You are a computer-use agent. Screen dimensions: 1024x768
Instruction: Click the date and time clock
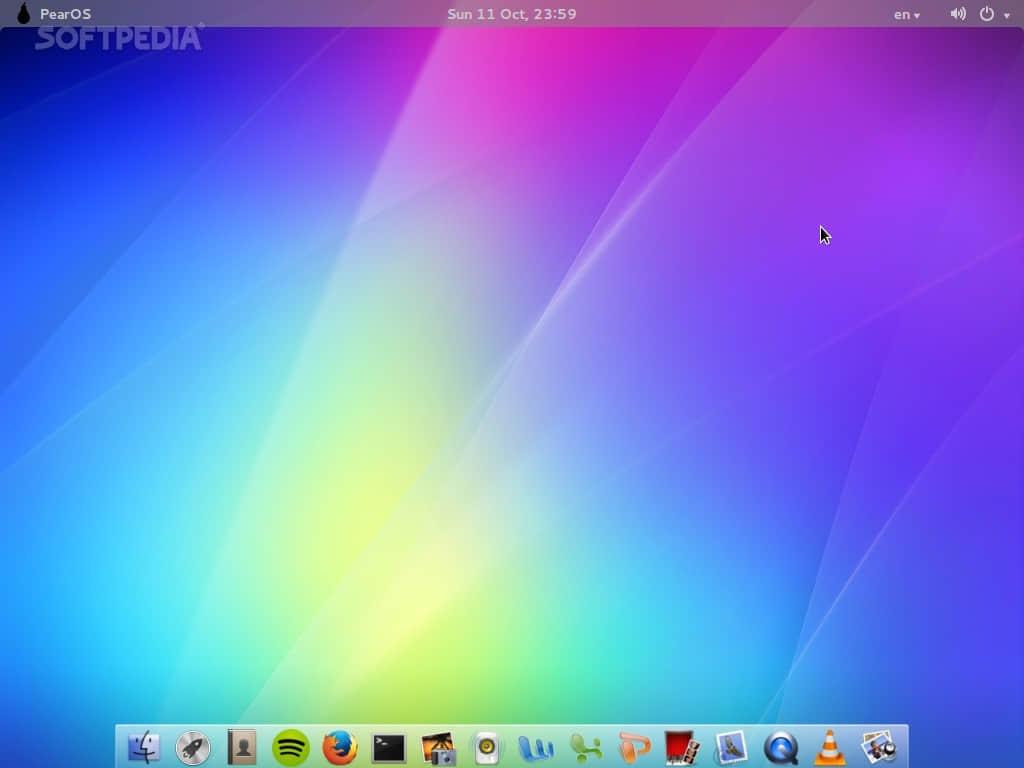pos(511,14)
